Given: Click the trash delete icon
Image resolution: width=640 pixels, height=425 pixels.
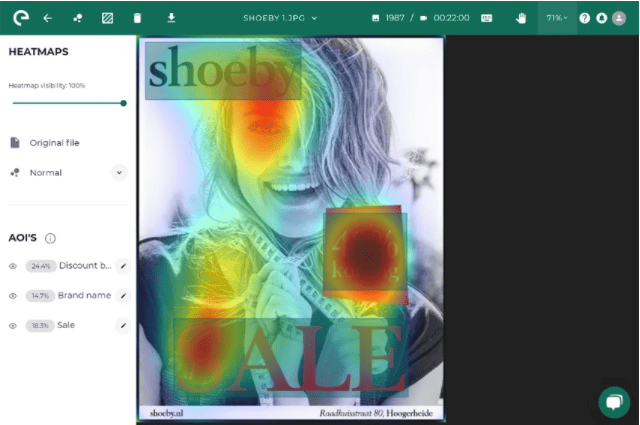Looking at the screenshot, I should pyautogui.click(x=137, y=18).
